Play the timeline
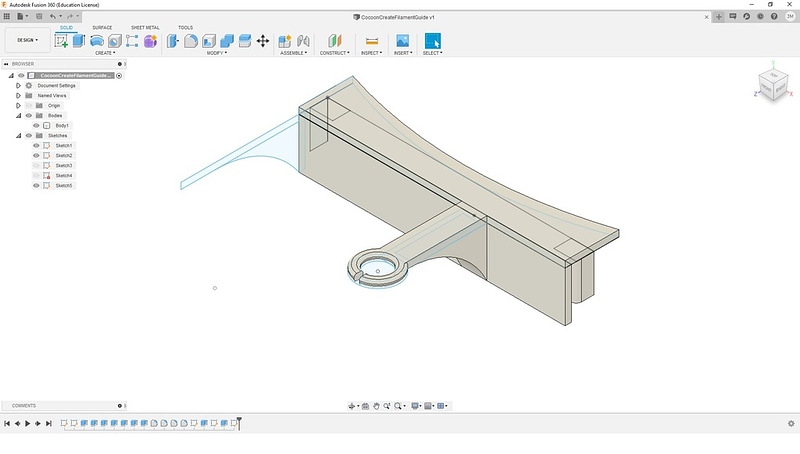 28,423
